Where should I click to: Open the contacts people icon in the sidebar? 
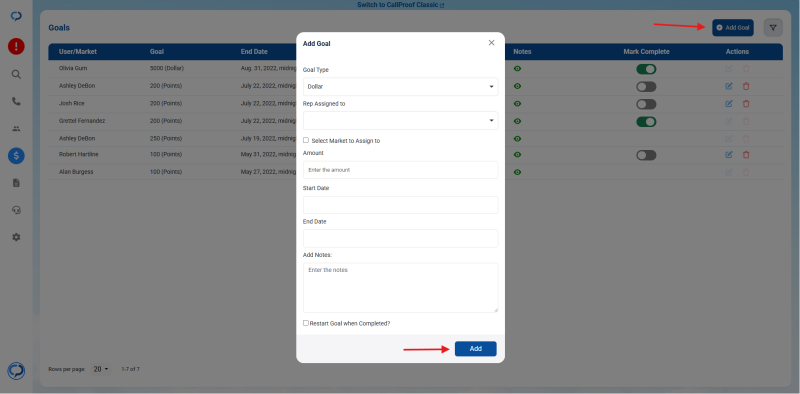click(16, 129)
